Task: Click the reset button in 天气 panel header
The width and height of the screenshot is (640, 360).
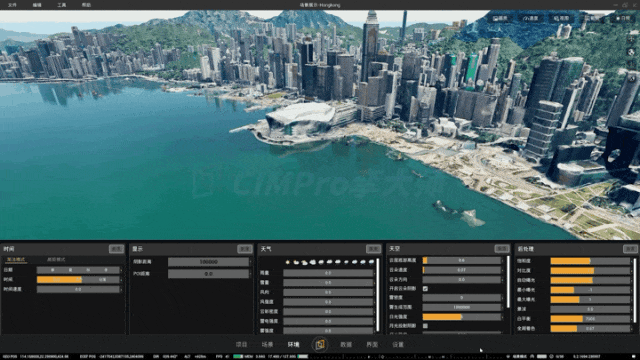Action: (373, 249)
